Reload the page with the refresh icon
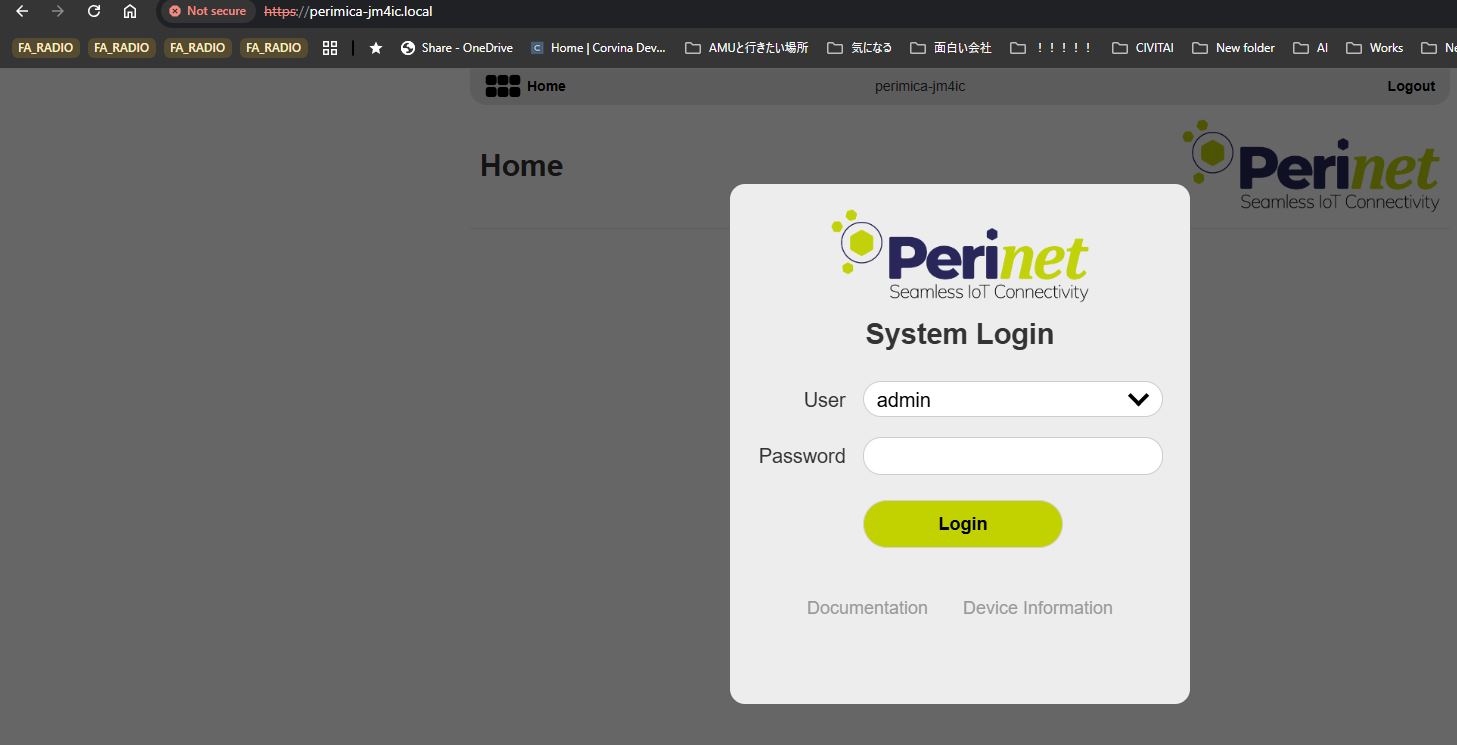Image resolution: width=1457 pixels, height=745 pixels. (94, 11)
